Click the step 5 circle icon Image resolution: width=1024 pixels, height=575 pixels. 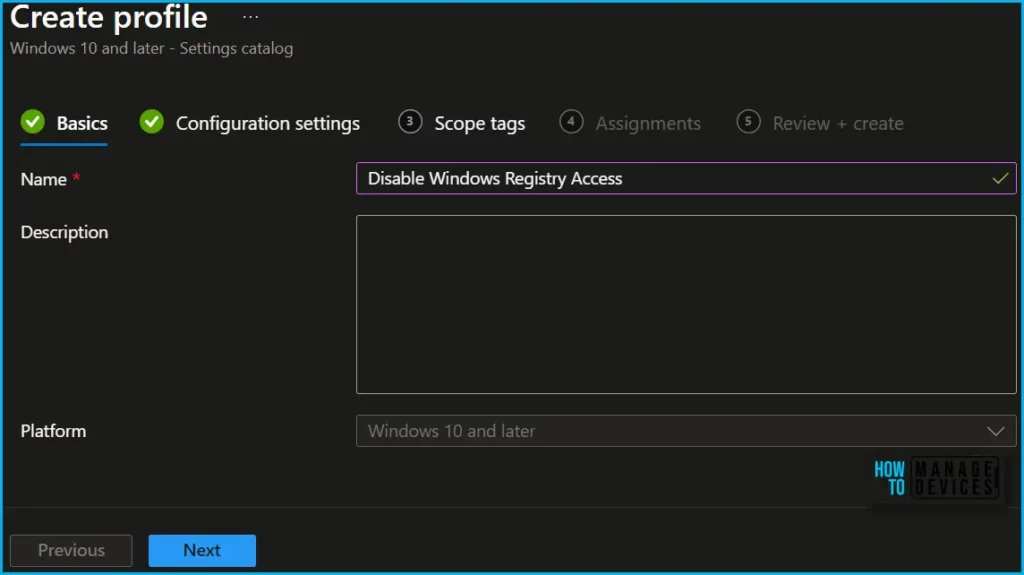[748, 122]
